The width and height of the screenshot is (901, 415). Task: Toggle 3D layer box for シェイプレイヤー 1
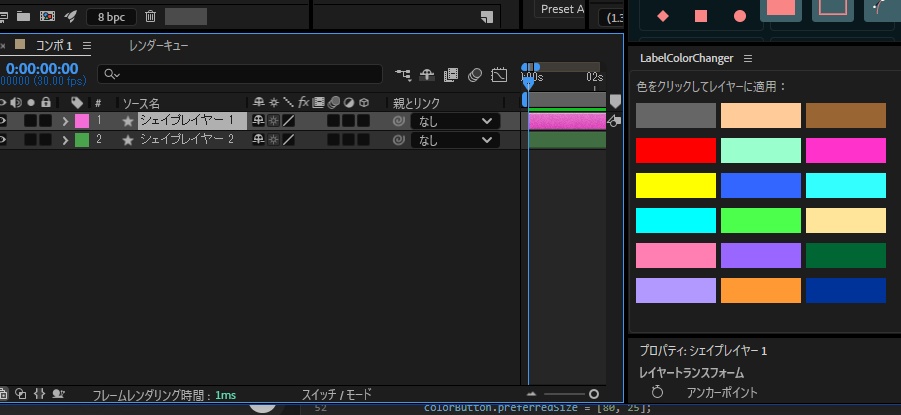[x=364, y=121]
